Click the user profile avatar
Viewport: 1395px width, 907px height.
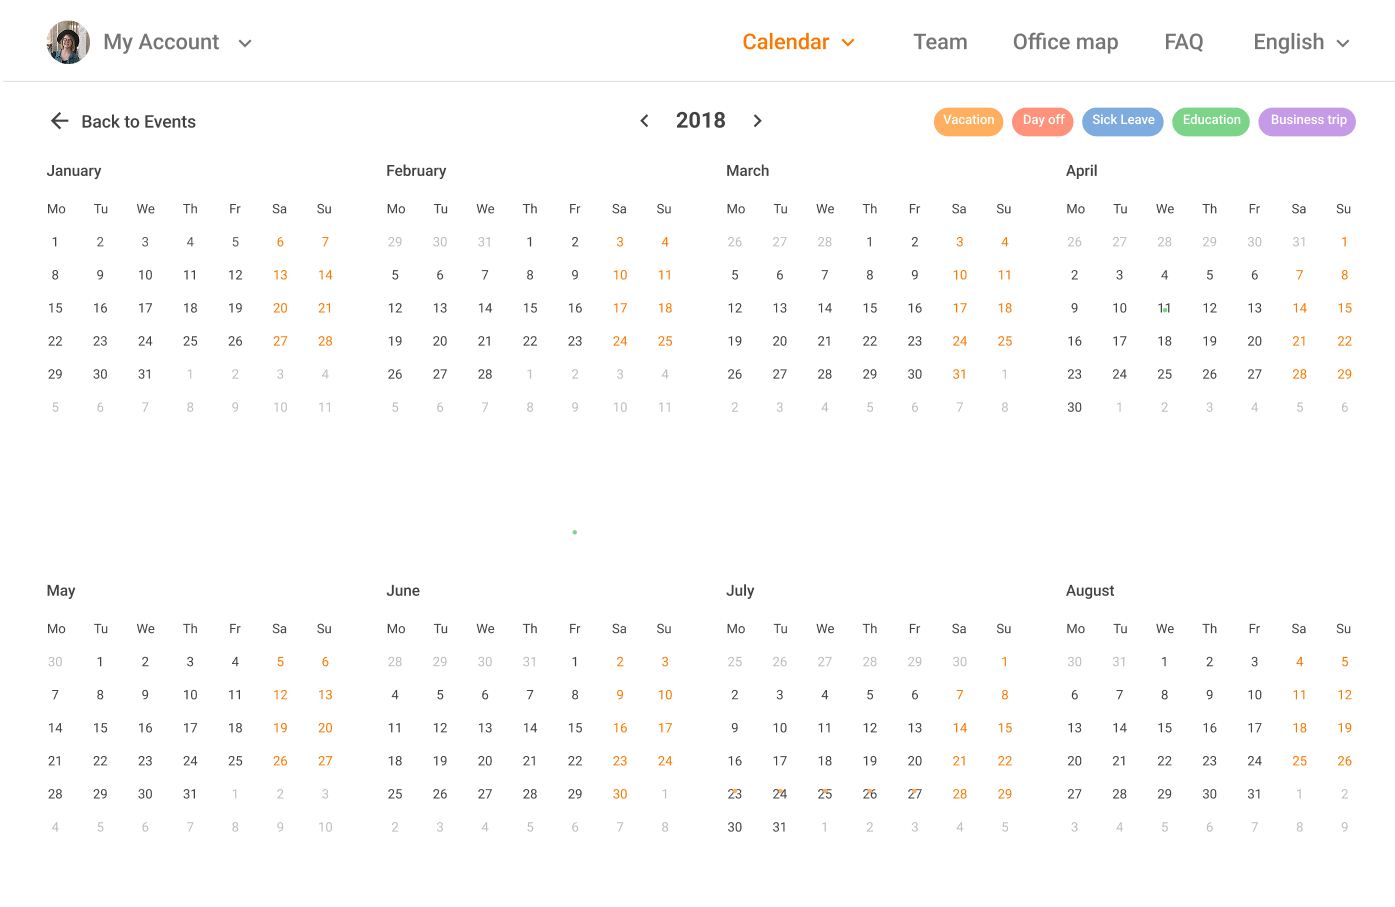coord(68,42)
